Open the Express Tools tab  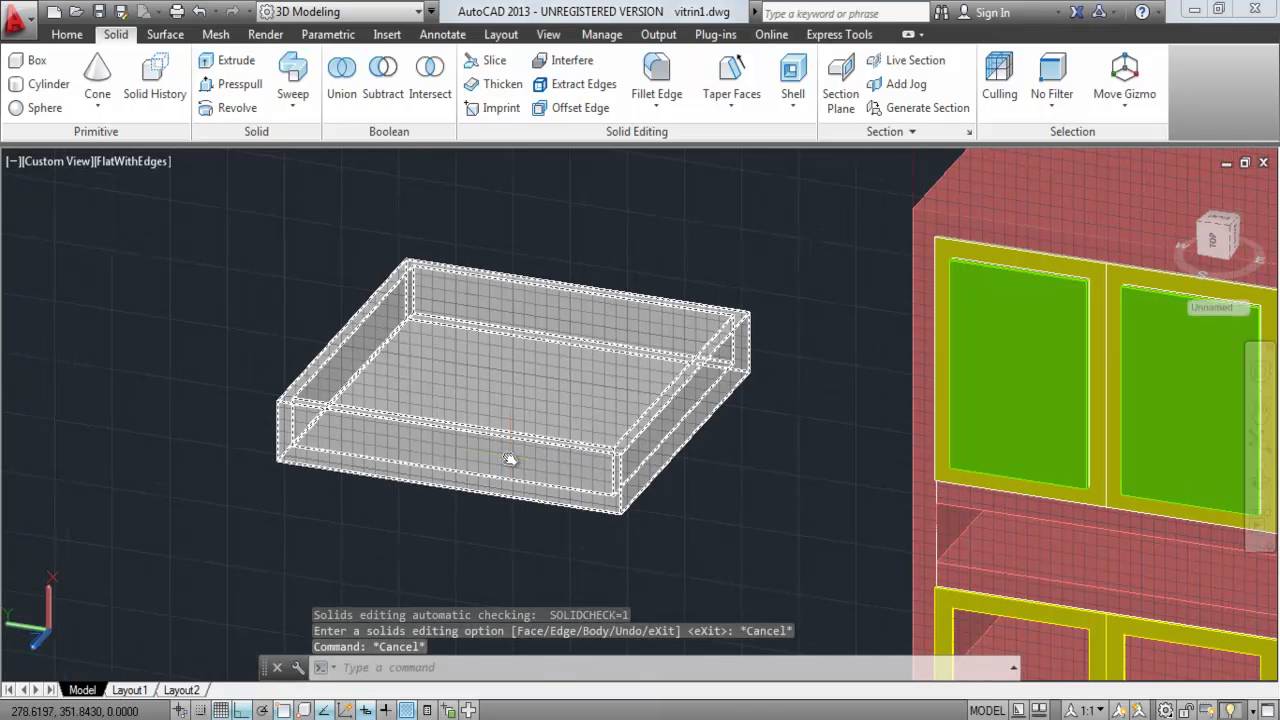(x=839, y=34)
